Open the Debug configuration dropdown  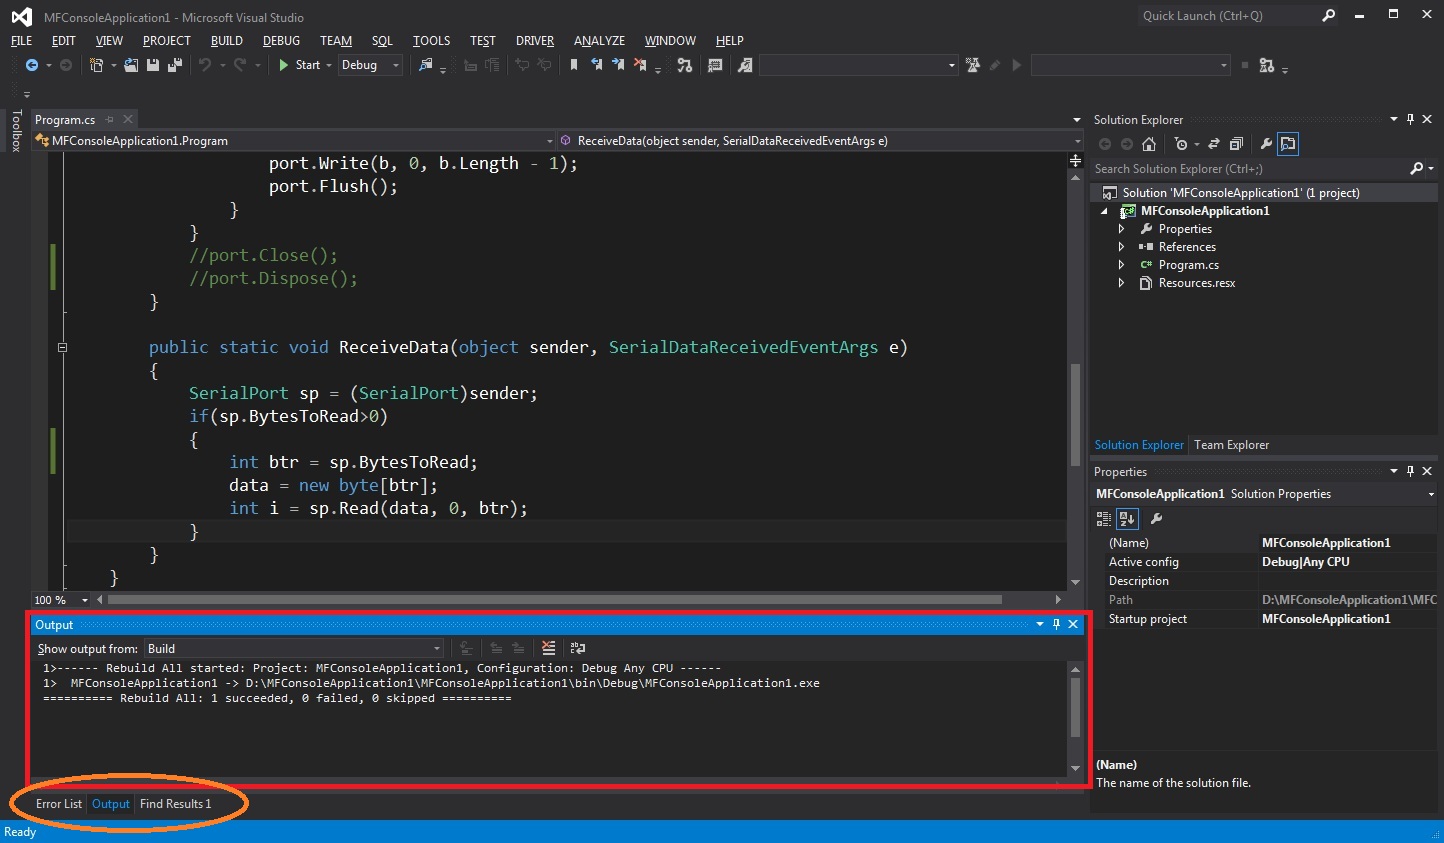(370, 65)
